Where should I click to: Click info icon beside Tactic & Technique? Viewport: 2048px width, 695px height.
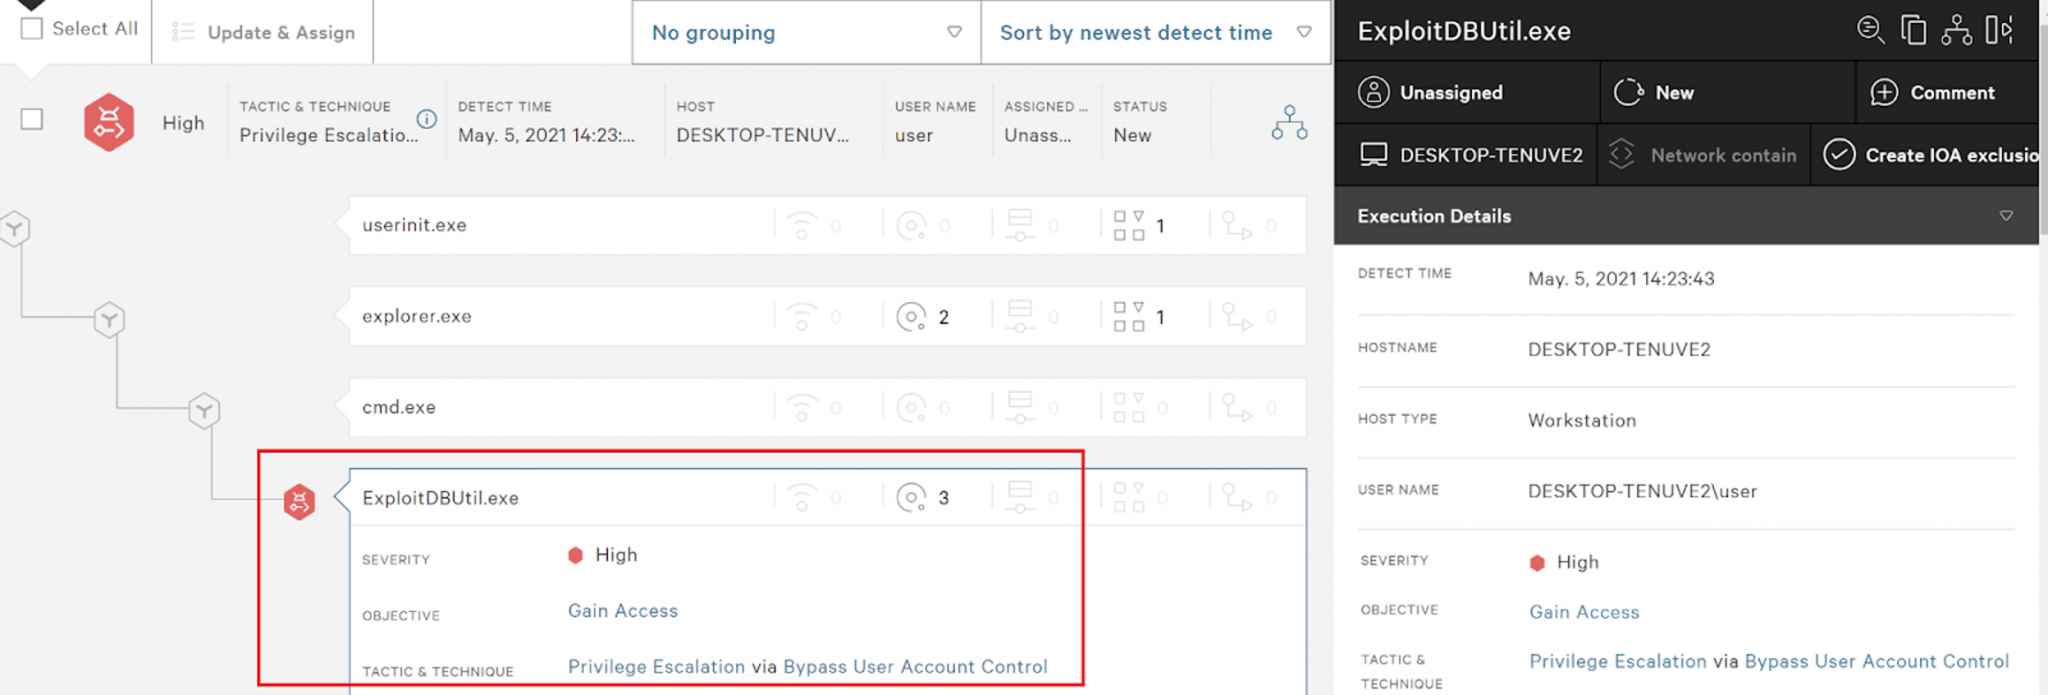427,119
